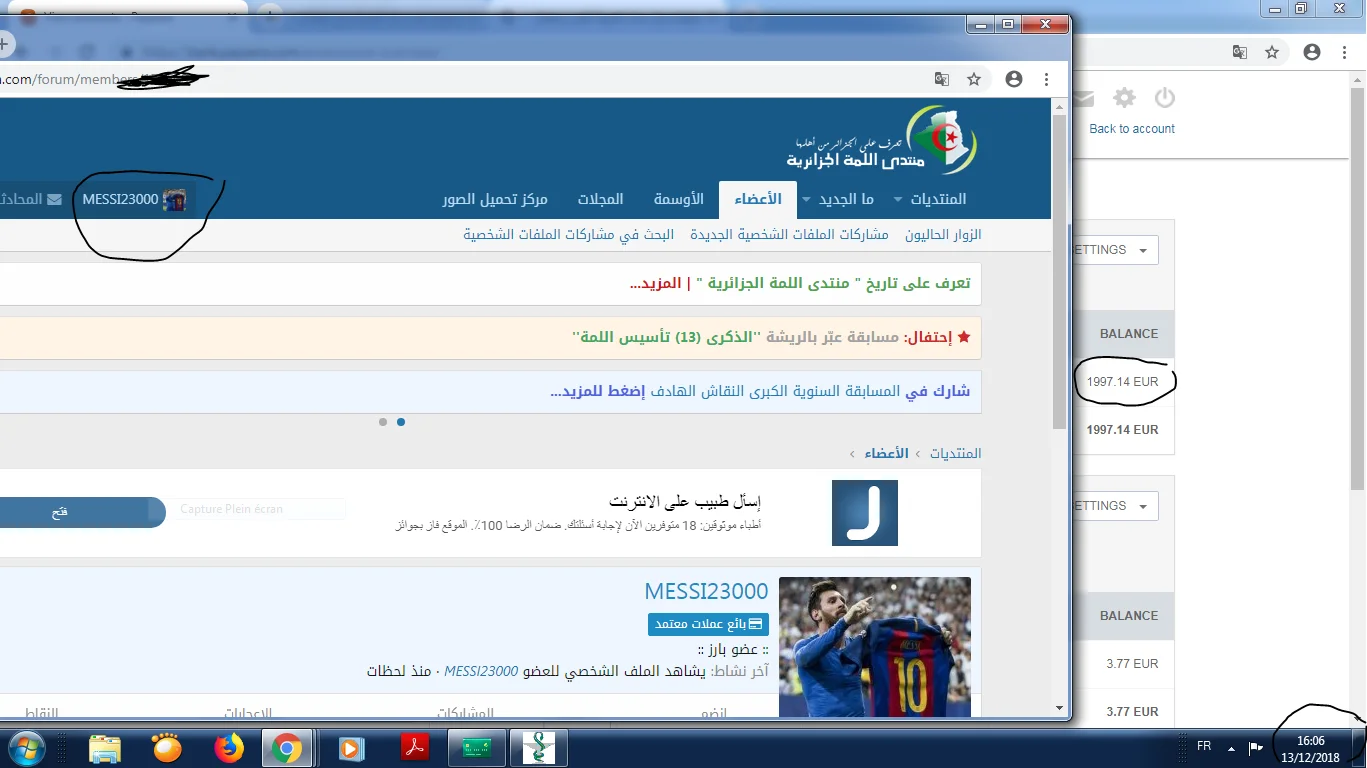Select the gray carousel dot under notices
Viewport: 1367px width, 768px height.
383,422
